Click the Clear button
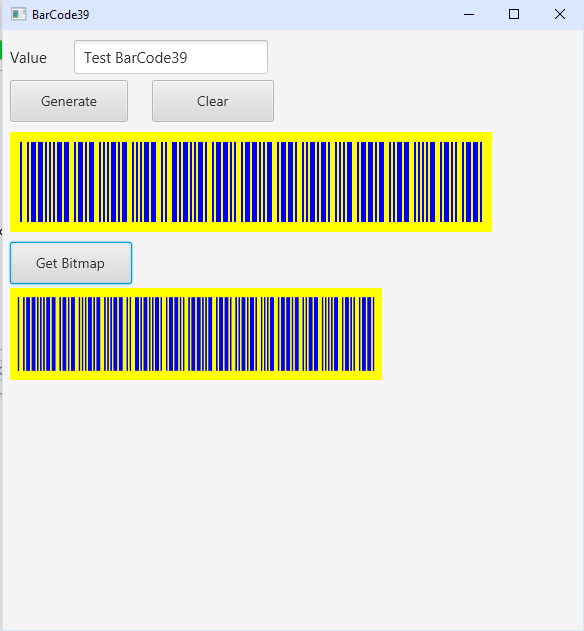 tap(213, 101)
